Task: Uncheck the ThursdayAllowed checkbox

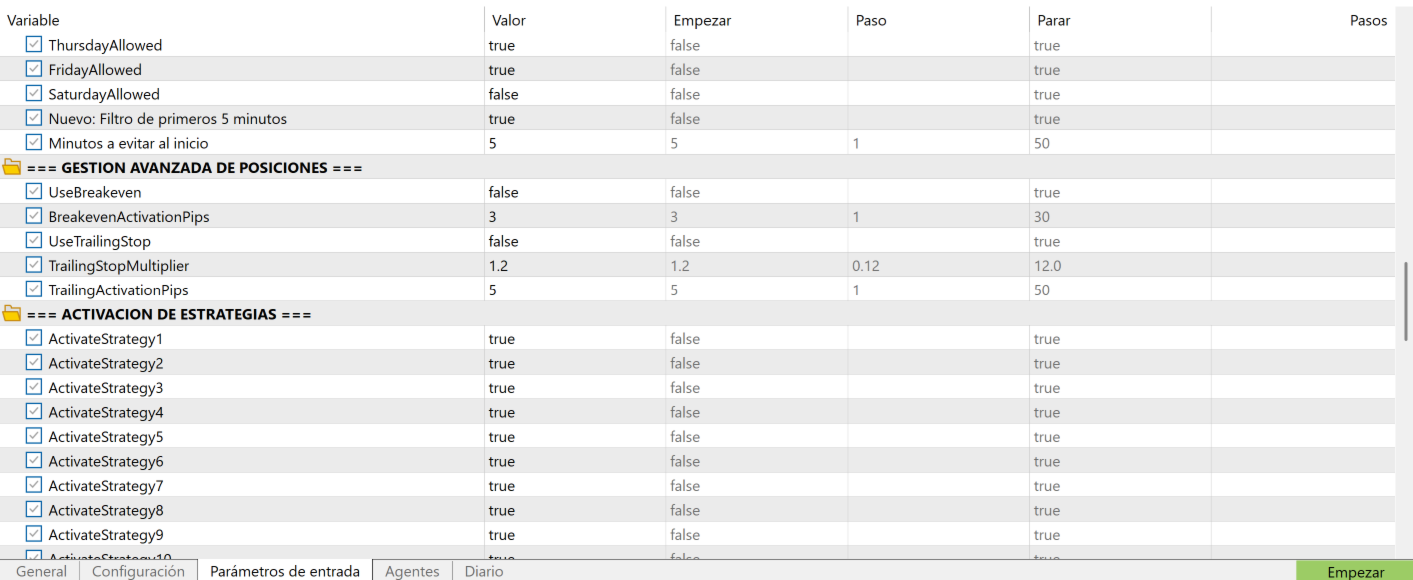Action: click(x=34, y=45)
